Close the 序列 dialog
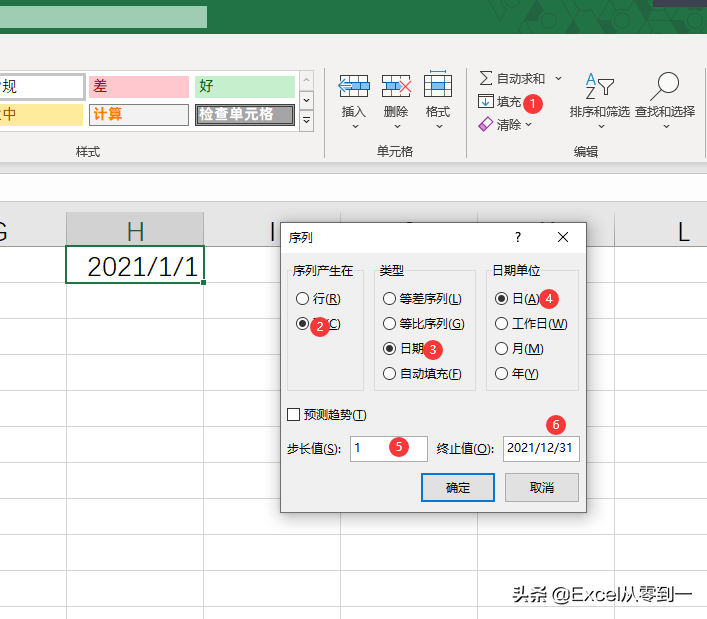The image size is (707, 619). tap(563, 237)
